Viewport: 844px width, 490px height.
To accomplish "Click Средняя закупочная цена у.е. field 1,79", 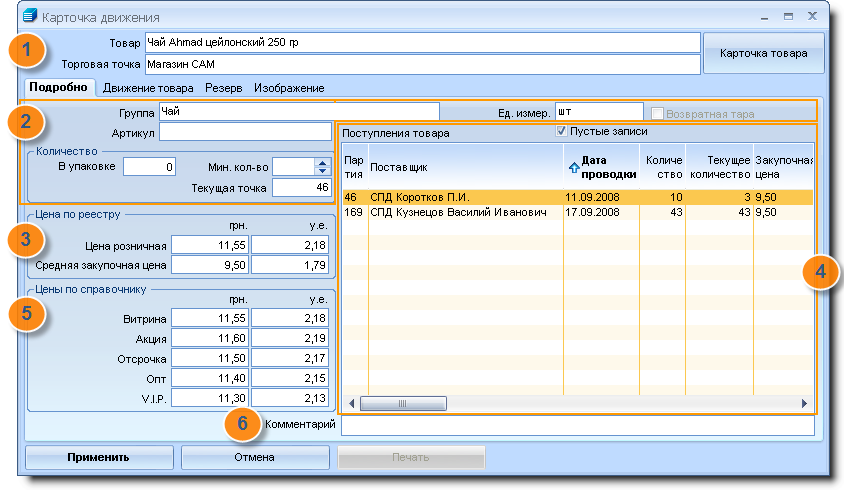I will [290, 265].
